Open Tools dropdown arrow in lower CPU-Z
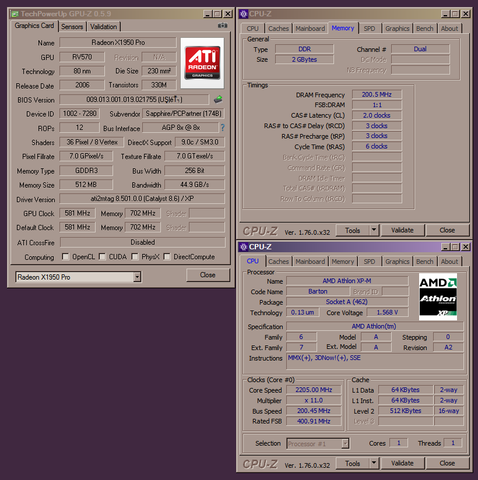This screenshot has width=478, height=480. 374,463
